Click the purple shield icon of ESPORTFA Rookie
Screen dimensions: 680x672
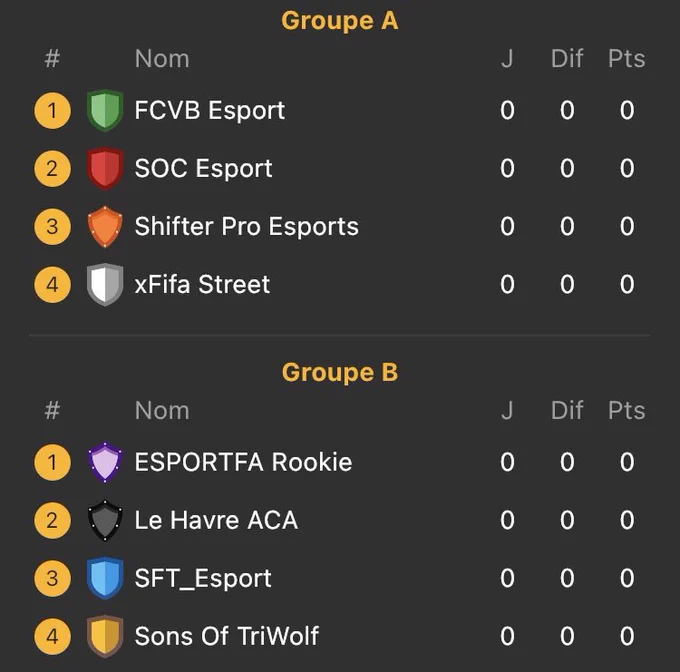pyautogui.click(x=105, y=462)
